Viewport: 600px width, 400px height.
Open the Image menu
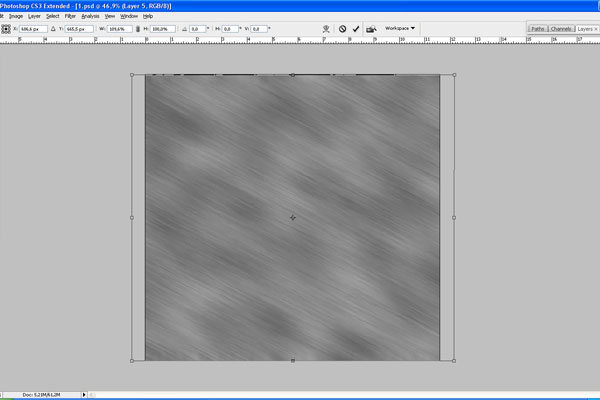(x=16, y=17)
